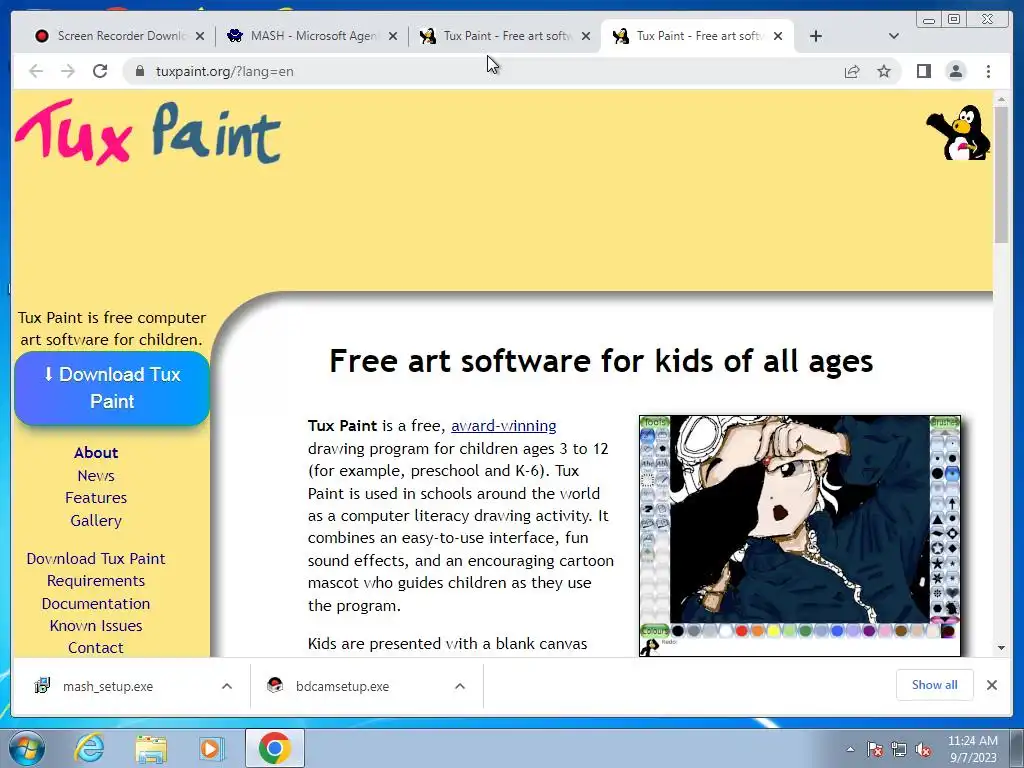Close the active Tux Paint tab
Viewport: 1024px width, 768px height.
click(778, 36)
